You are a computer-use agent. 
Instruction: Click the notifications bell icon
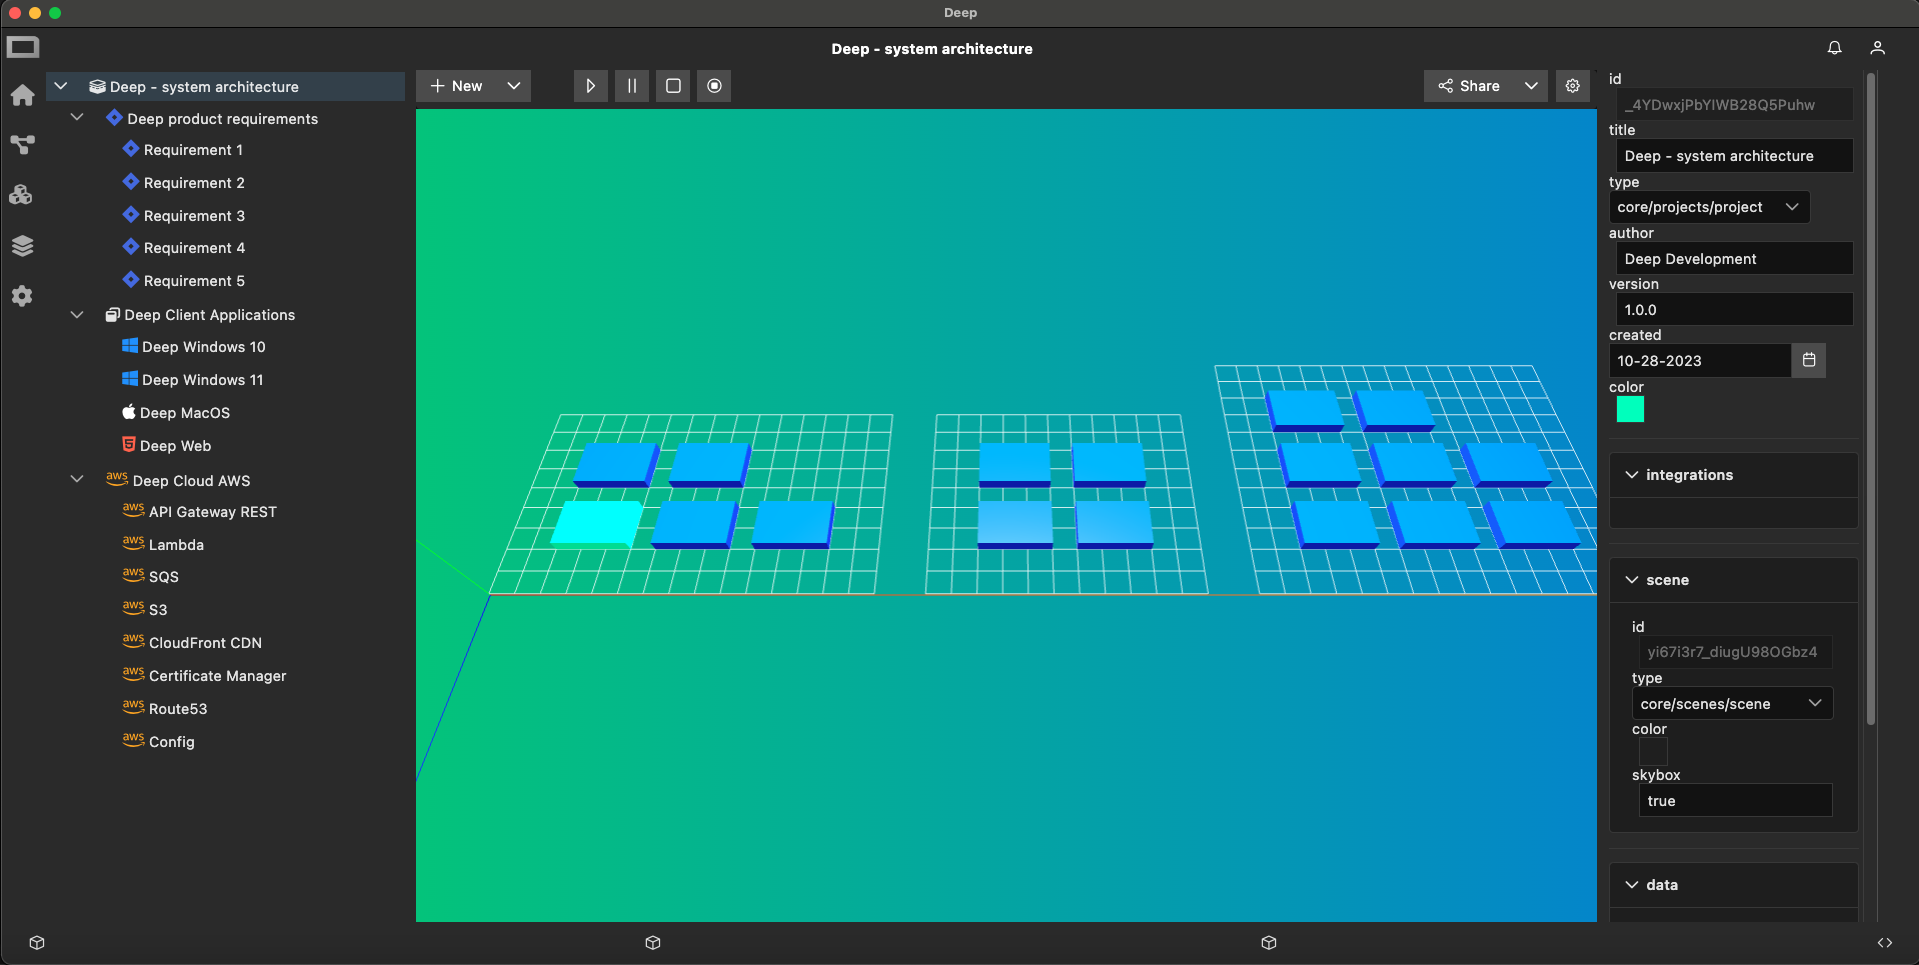(1834, 48)
